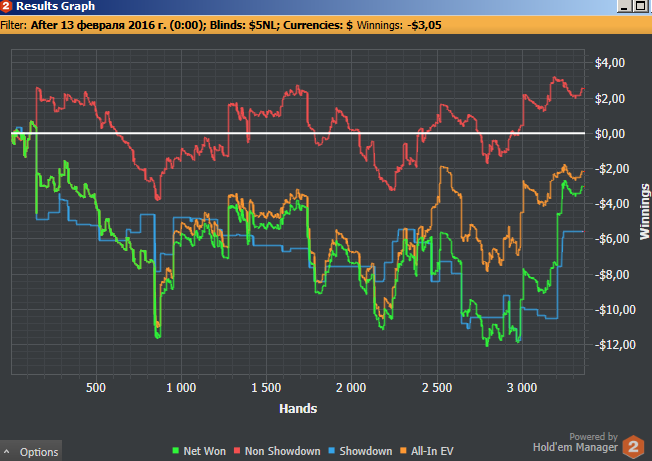Click the Hold'em Manager 2 logo icon

[x=633, y=447]
